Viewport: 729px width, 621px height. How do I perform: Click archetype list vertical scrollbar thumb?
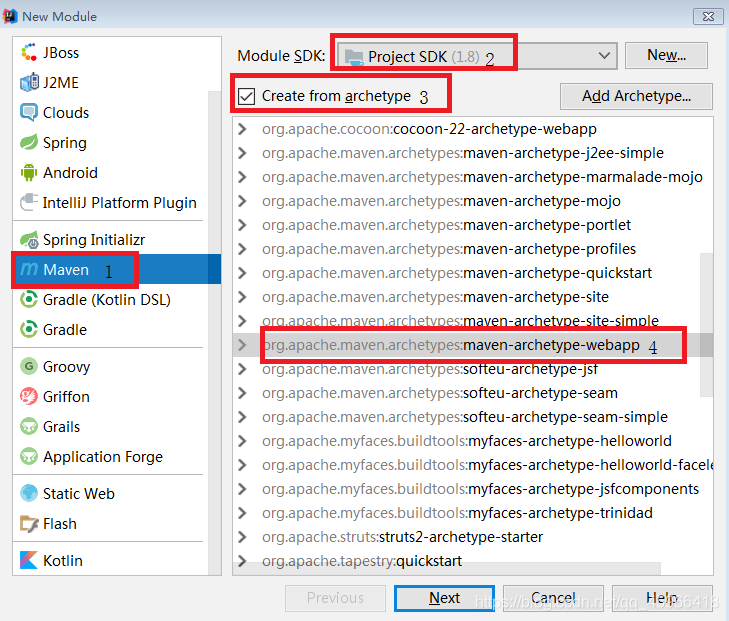(706, 325)
